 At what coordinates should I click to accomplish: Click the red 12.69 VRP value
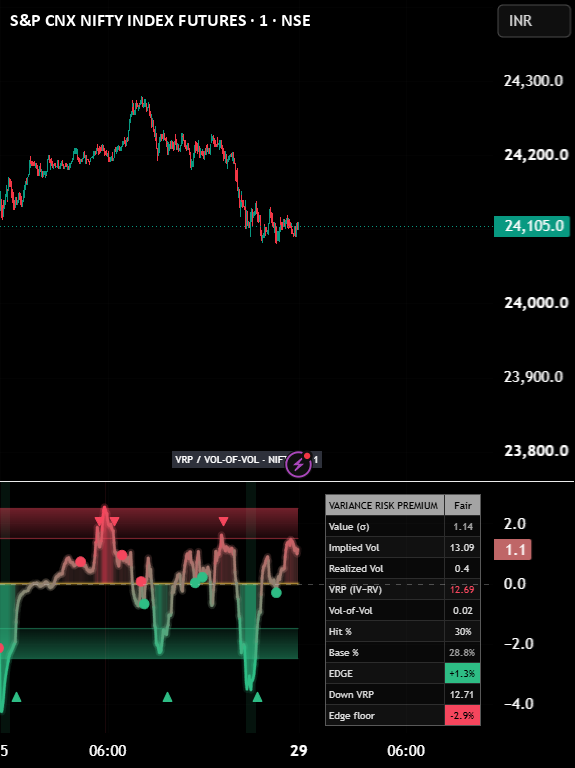tap(462, 590)
